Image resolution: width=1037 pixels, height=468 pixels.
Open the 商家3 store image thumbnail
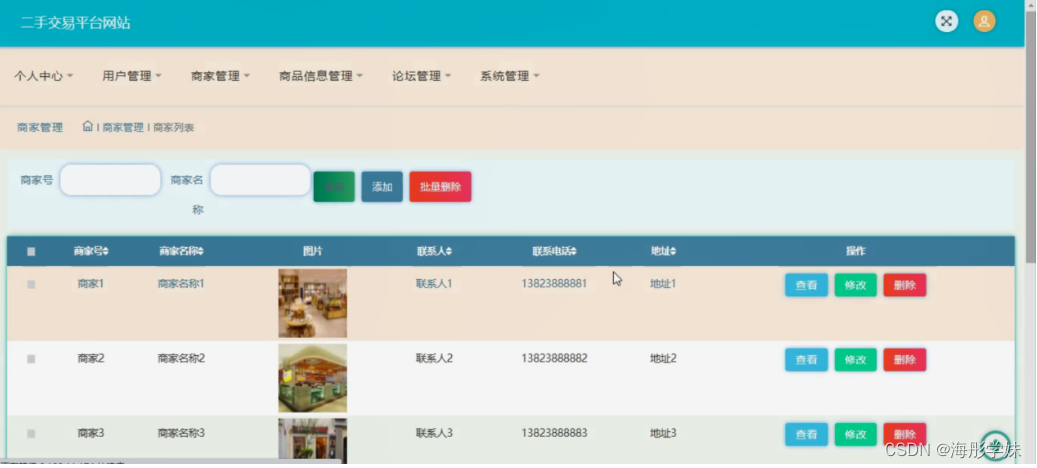click(x=312, y=439)
